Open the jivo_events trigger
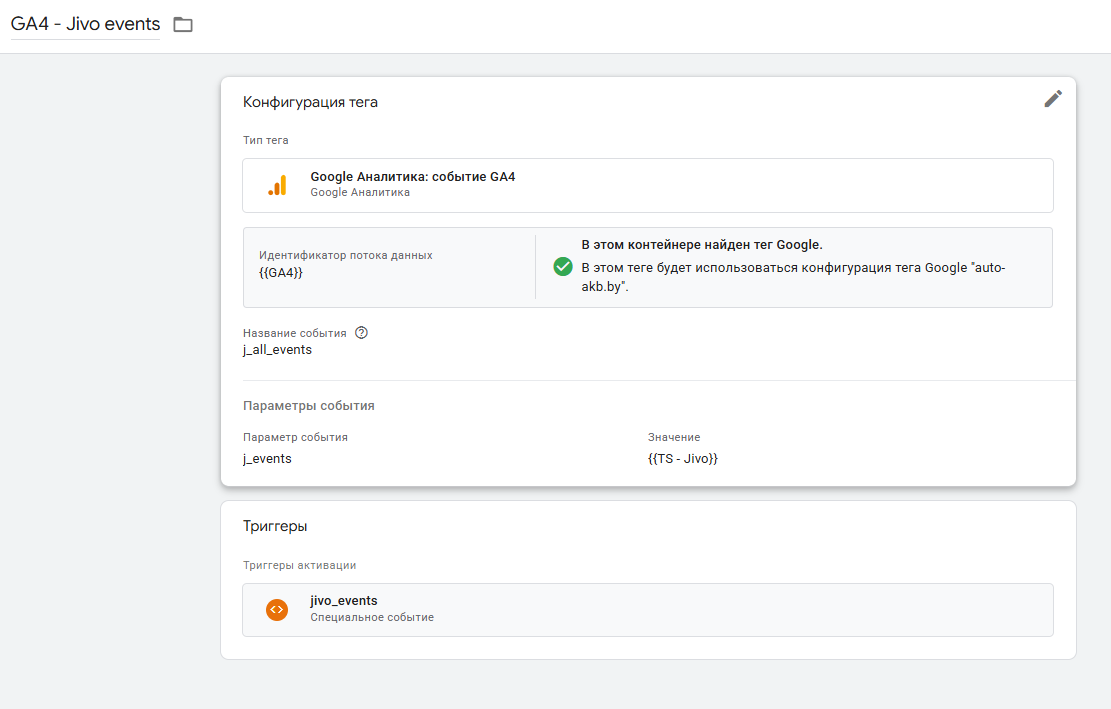 point(648,610)
